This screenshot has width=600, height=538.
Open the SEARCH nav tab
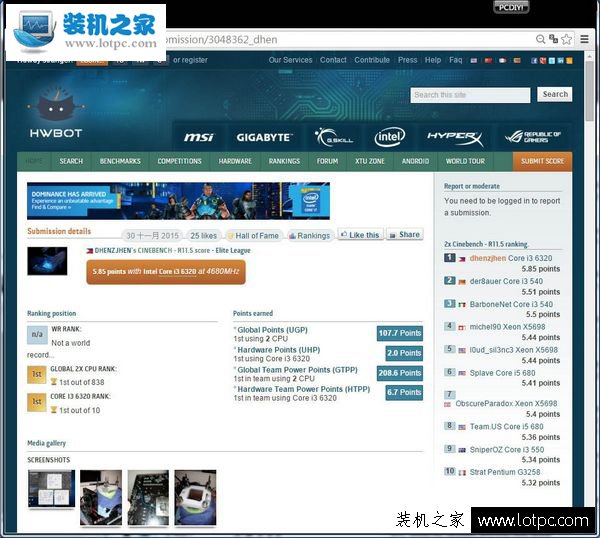click(x=71, y=161)
